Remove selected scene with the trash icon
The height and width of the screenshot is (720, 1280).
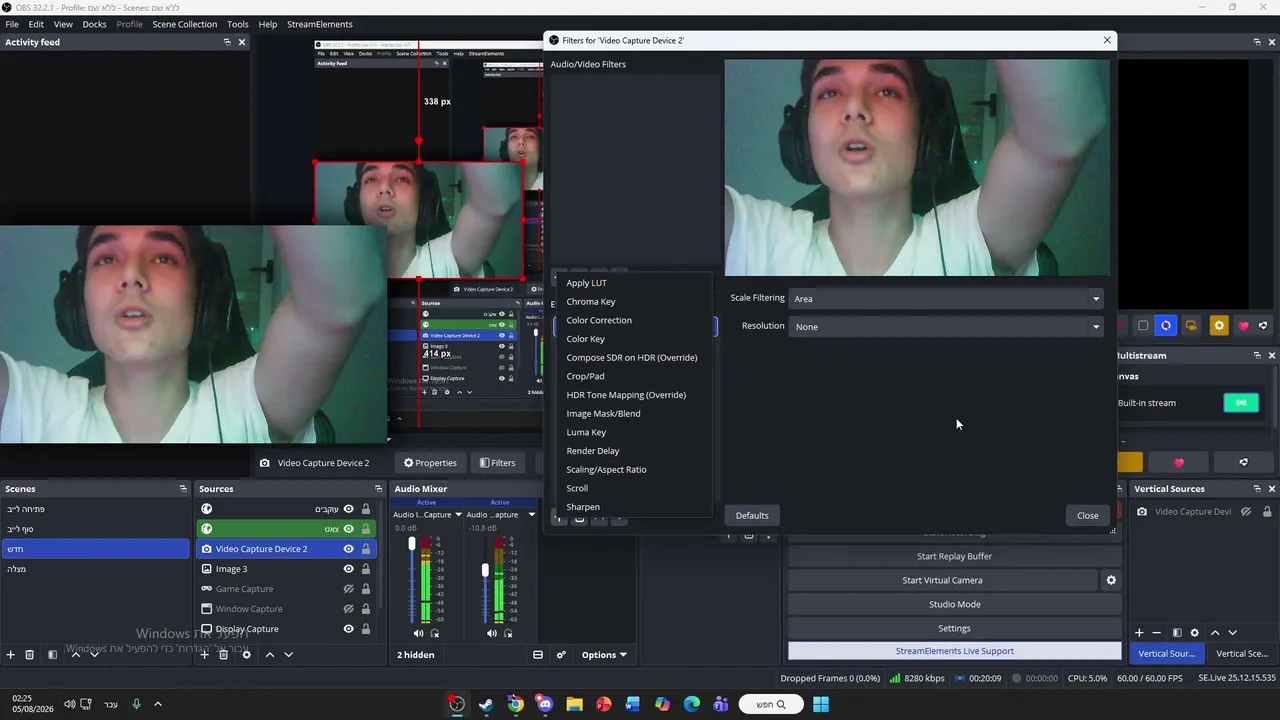click(30, 655)
